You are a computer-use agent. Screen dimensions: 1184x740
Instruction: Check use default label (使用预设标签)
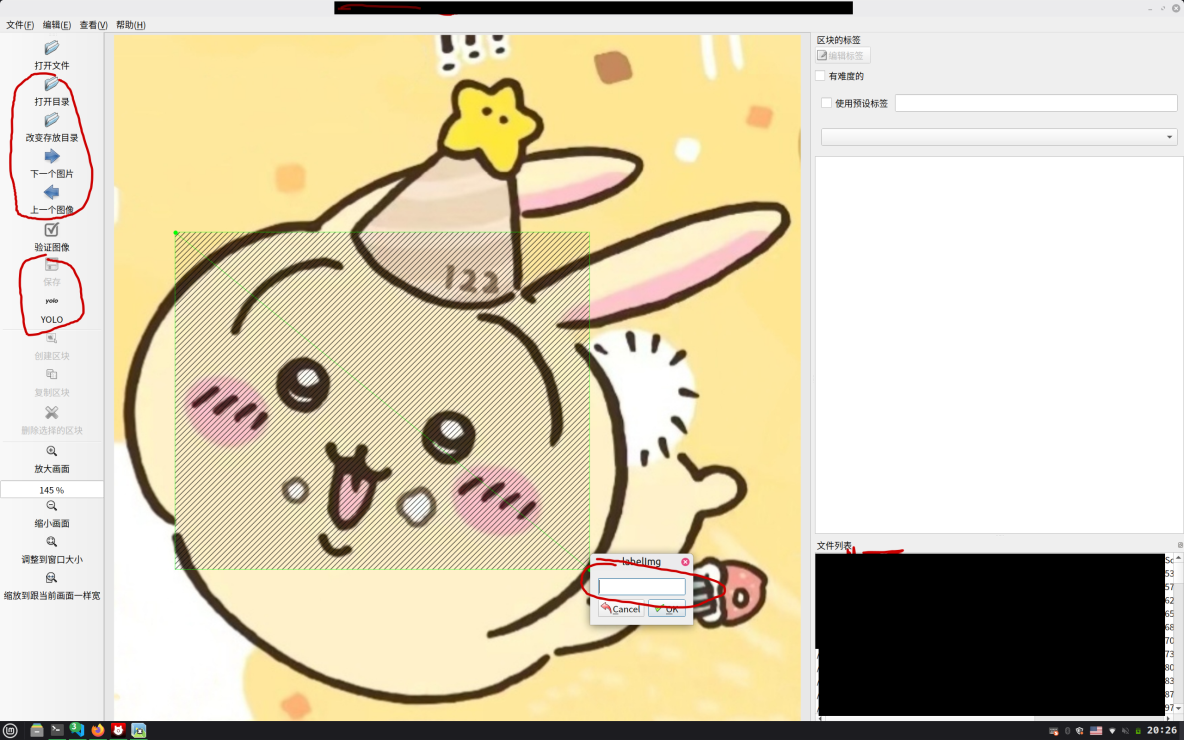coord(827,102)
